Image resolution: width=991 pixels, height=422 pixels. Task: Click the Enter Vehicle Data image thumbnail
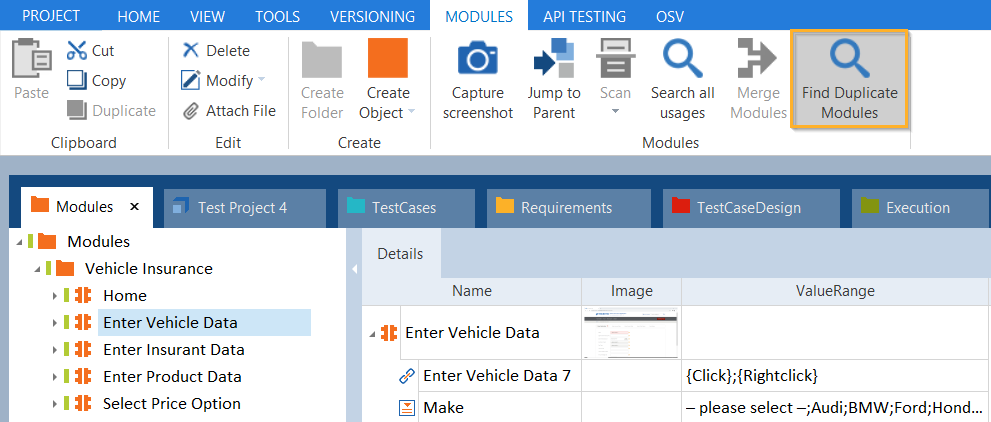[631, 332]
